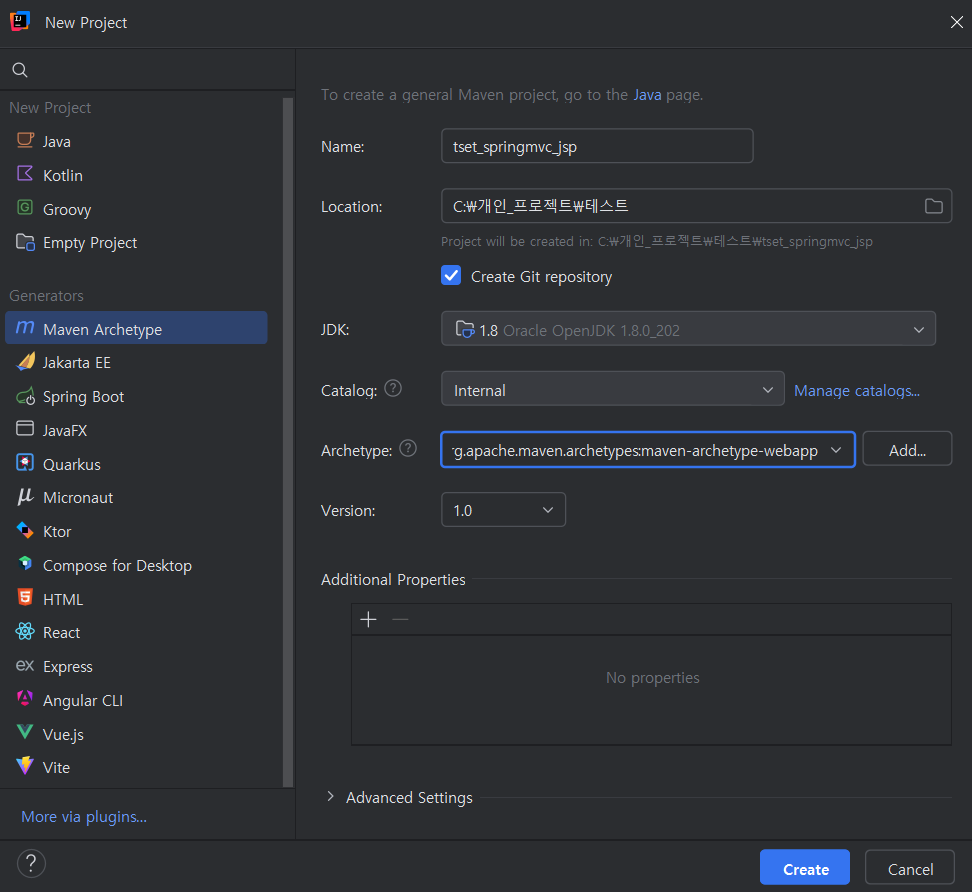
Task: Select Spring Boot generator
Action: (136, 397)
